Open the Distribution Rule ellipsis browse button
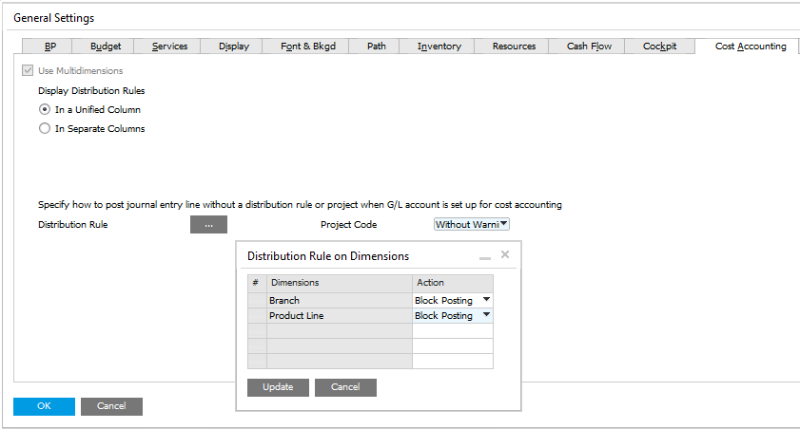Image resolution: width=800 pixels, height=429 pixels. 208,225
